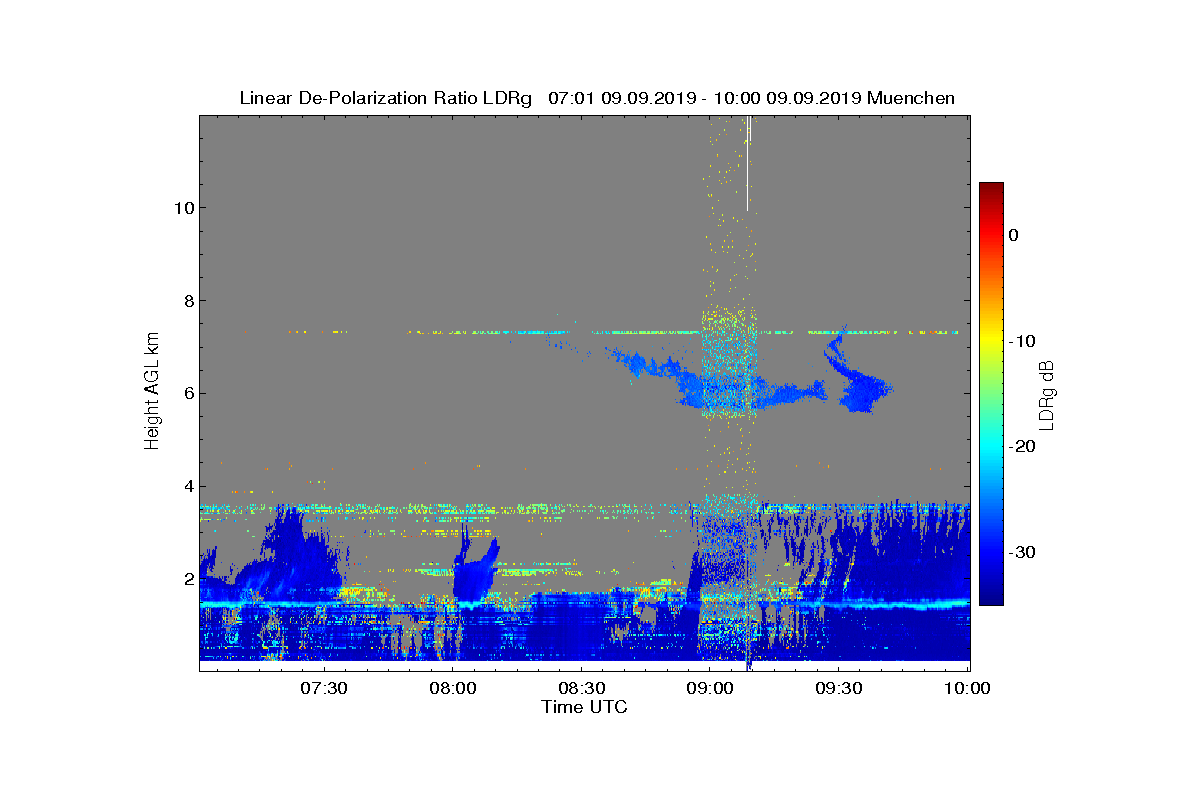
Task: Click the colorbar value -10
Action: pos(1022,341)
